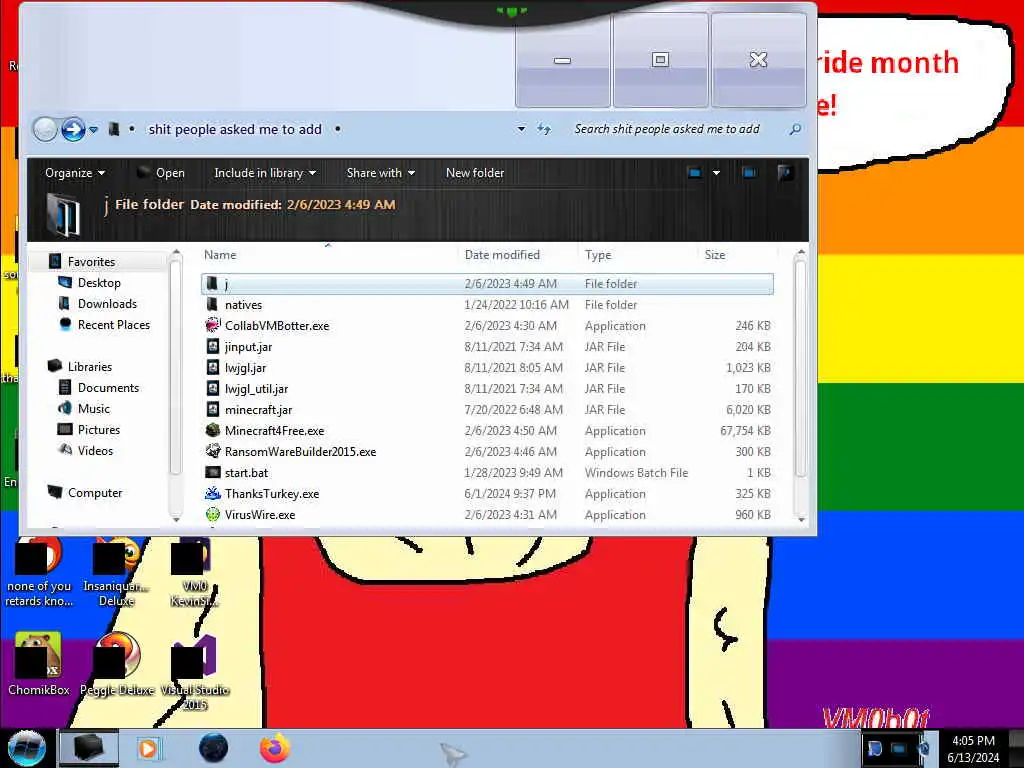Open Insaniquarium Deluxe desktop shortcut
1024x768 pixels.
(x=117, y=573)
